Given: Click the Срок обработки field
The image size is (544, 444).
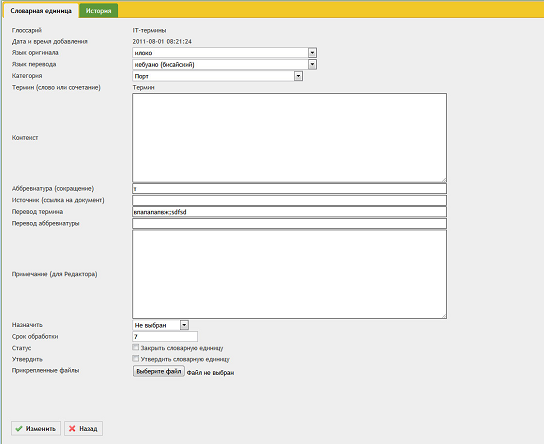Looking at the screenshot, I should click(165, 336).
